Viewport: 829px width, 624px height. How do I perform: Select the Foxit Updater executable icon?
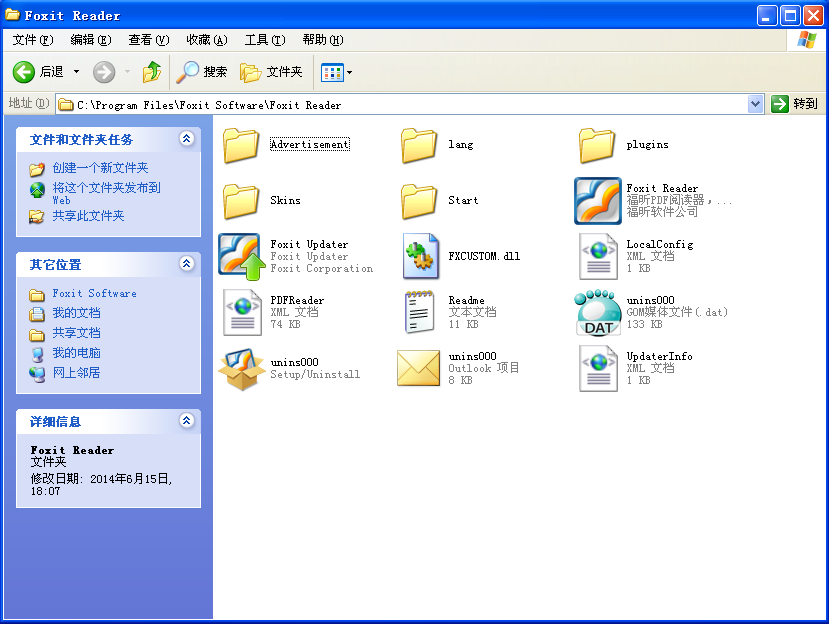[240, 255]
